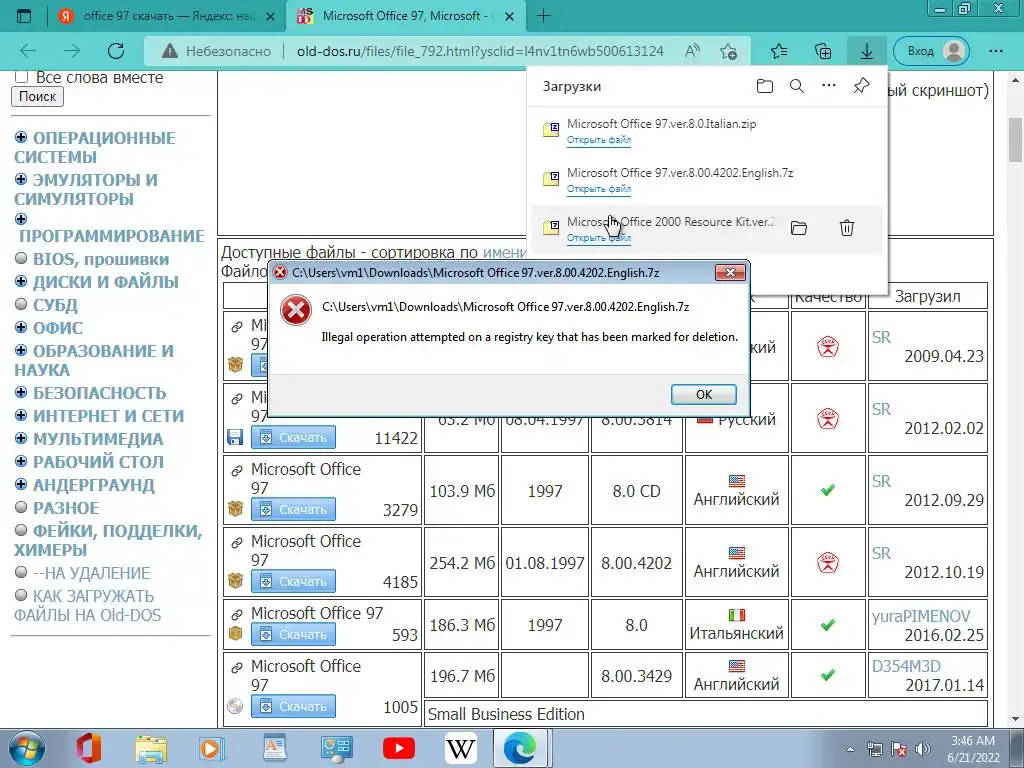The width and height of the screenshot is (1024, 768).
Task: Click SR uploader link dated 2012.09.29
Action: 881,481
